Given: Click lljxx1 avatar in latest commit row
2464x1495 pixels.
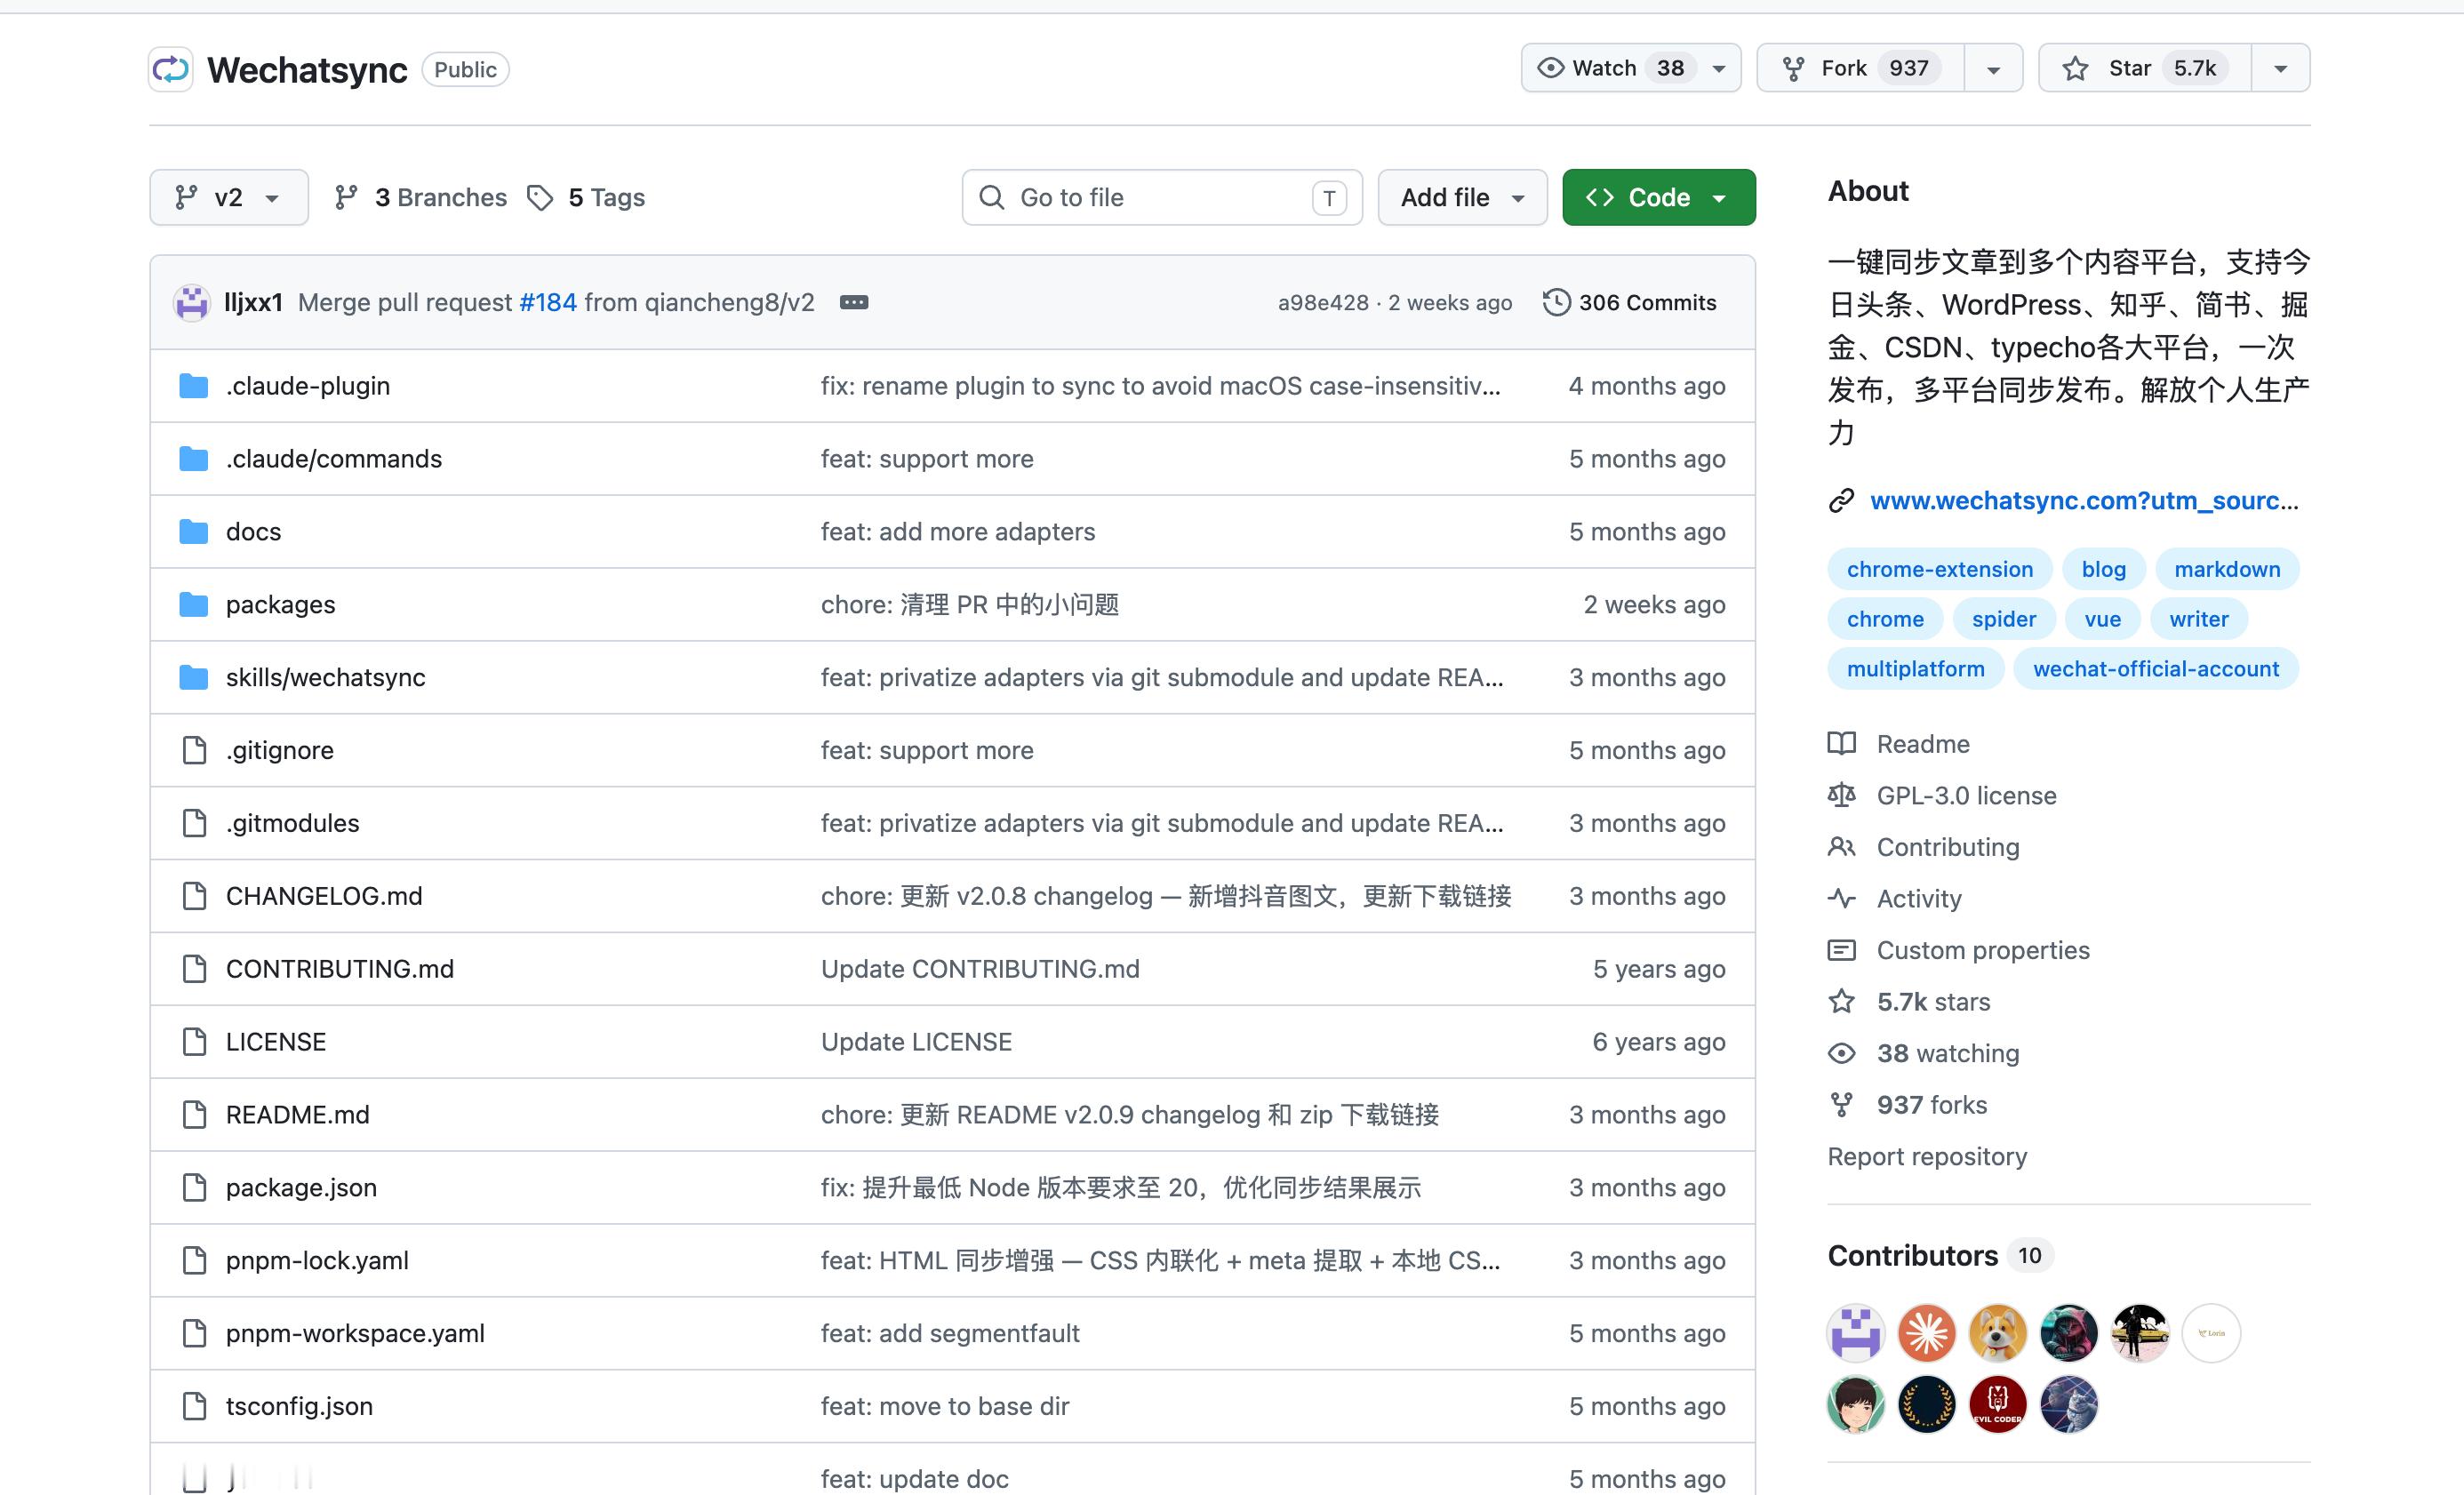Looking at the screenshot, I should click(191, 302).
